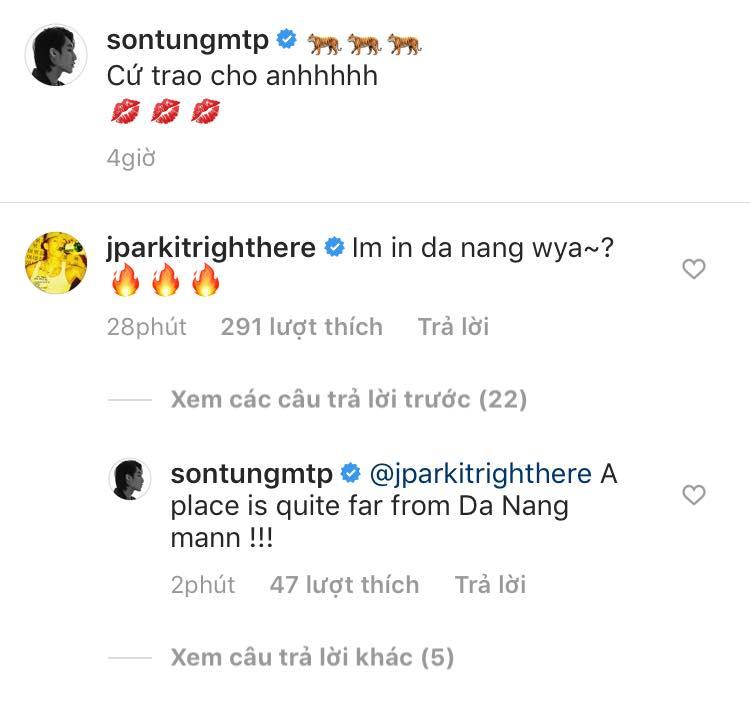Viewport: 750px width, 702px height.
Task: Click the "4giờ" caption timestamp
Action: point(131,158)
